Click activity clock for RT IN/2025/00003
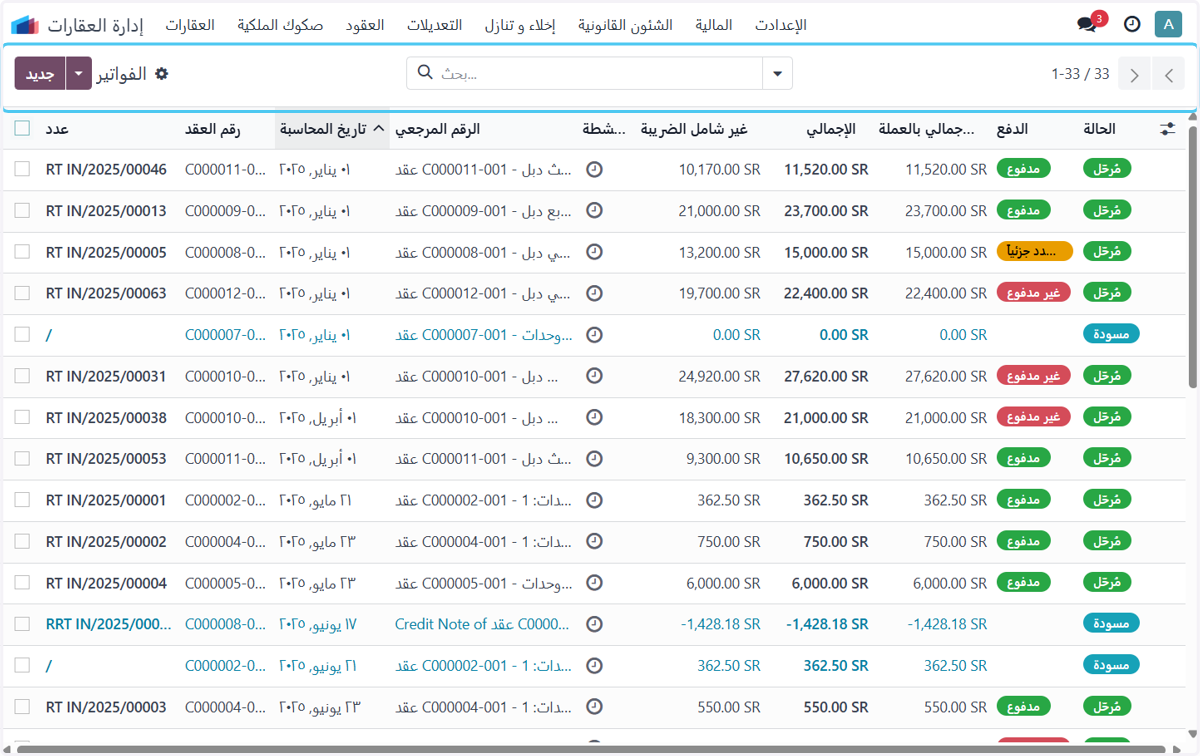1200x756 pixels. (x=594, y=707)
